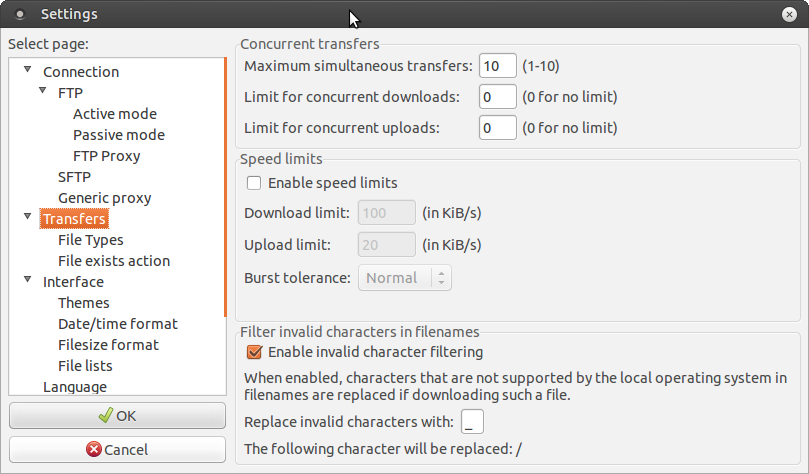809x474 pixels.
Task: Select the Active mode page
Action: click(x=115, y=114)
